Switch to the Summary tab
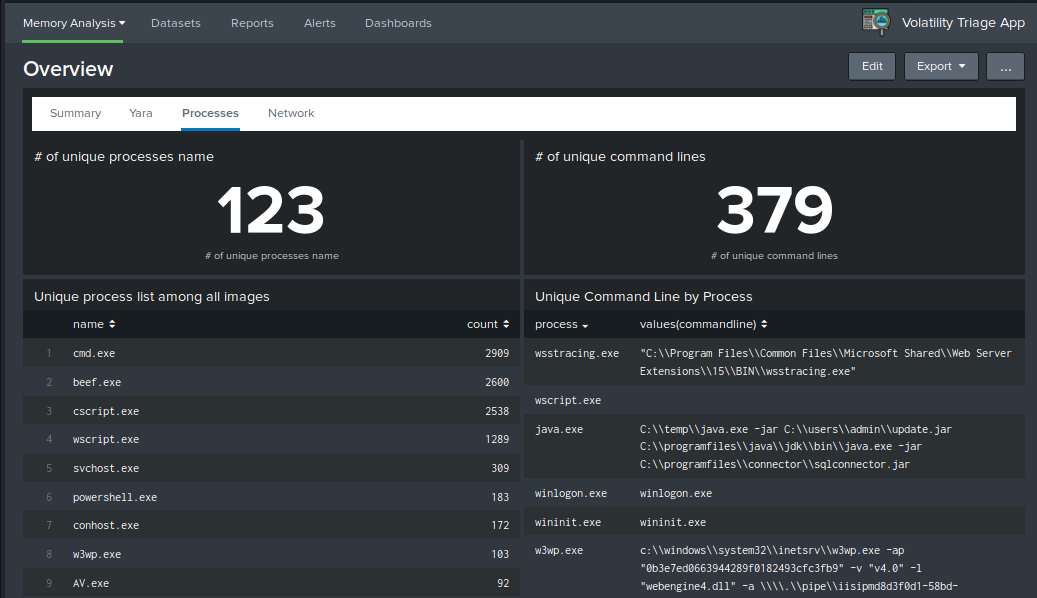Image resolution: width=1037 pixels, height=598 pixels. coord(75,113)
